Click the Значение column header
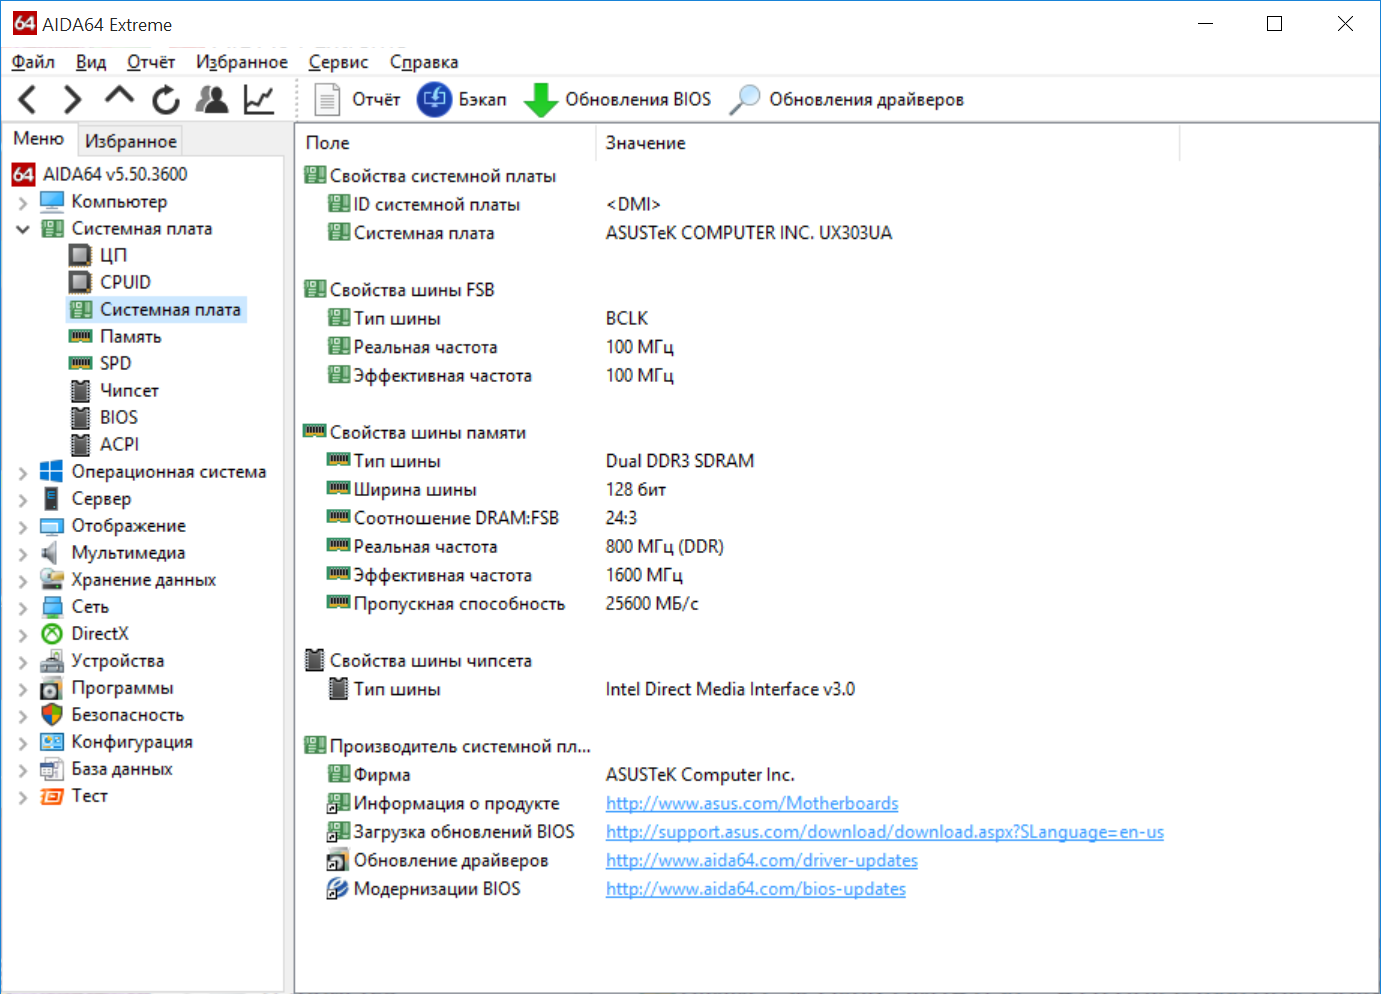Image resolution: width=1381 pixels, height=994 pixels. [x=888, y=143]
